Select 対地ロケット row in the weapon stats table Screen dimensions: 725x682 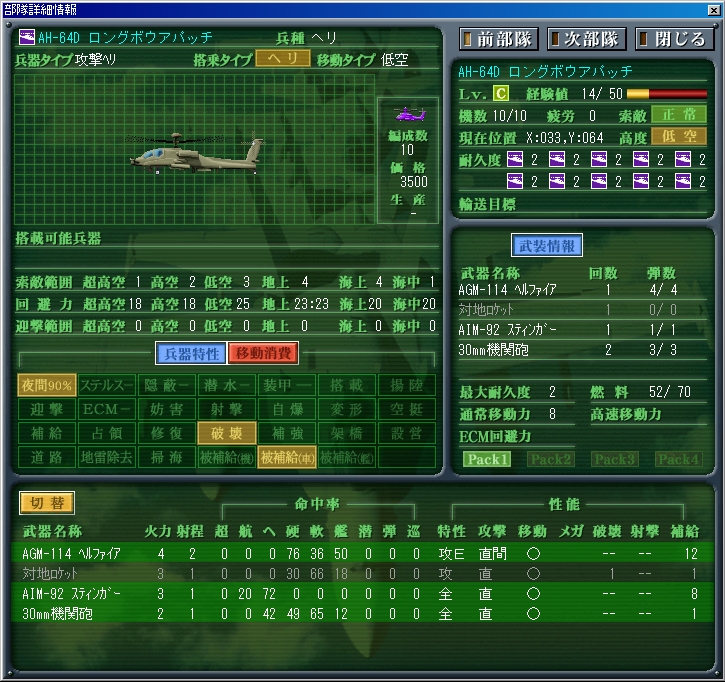(x=362, y=573)
